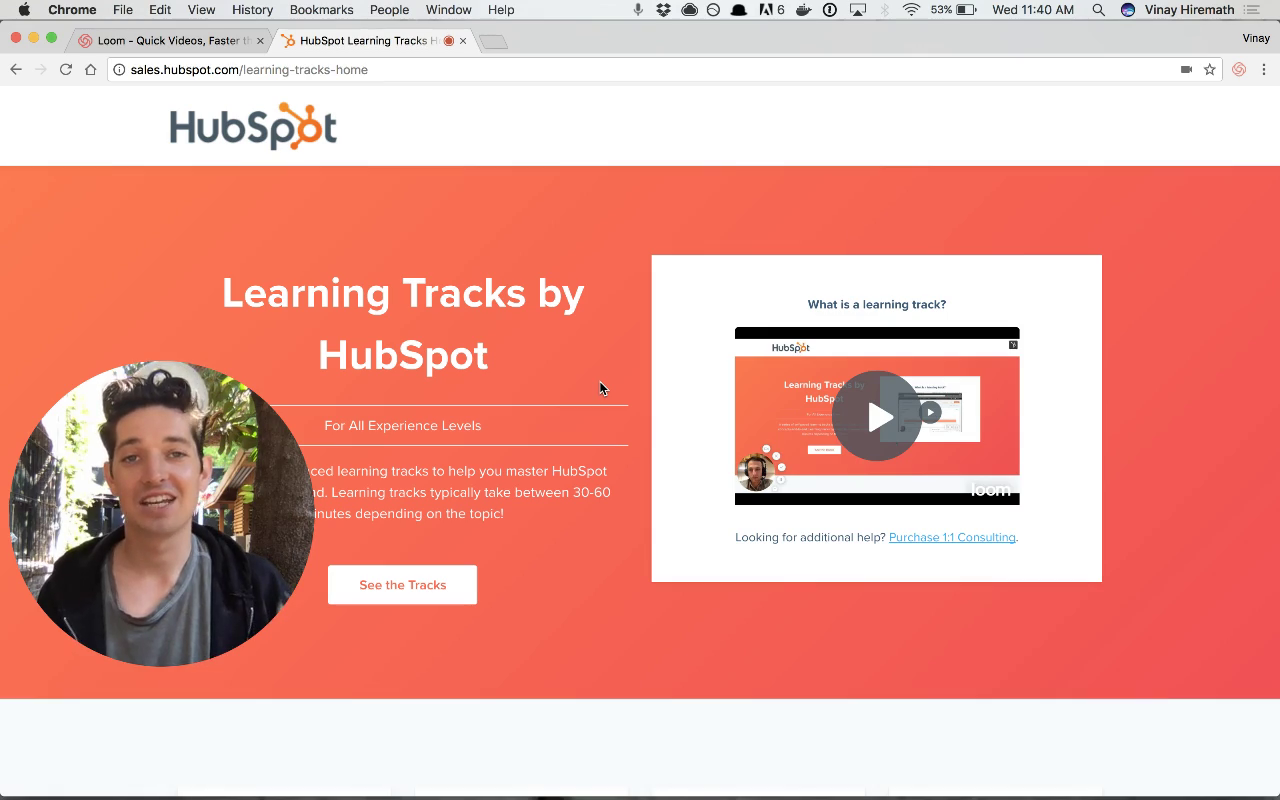Viewport: 1280px width, 800px height.
Task: Click the Loom watermark on the video
Action: [x=990, y=490]
